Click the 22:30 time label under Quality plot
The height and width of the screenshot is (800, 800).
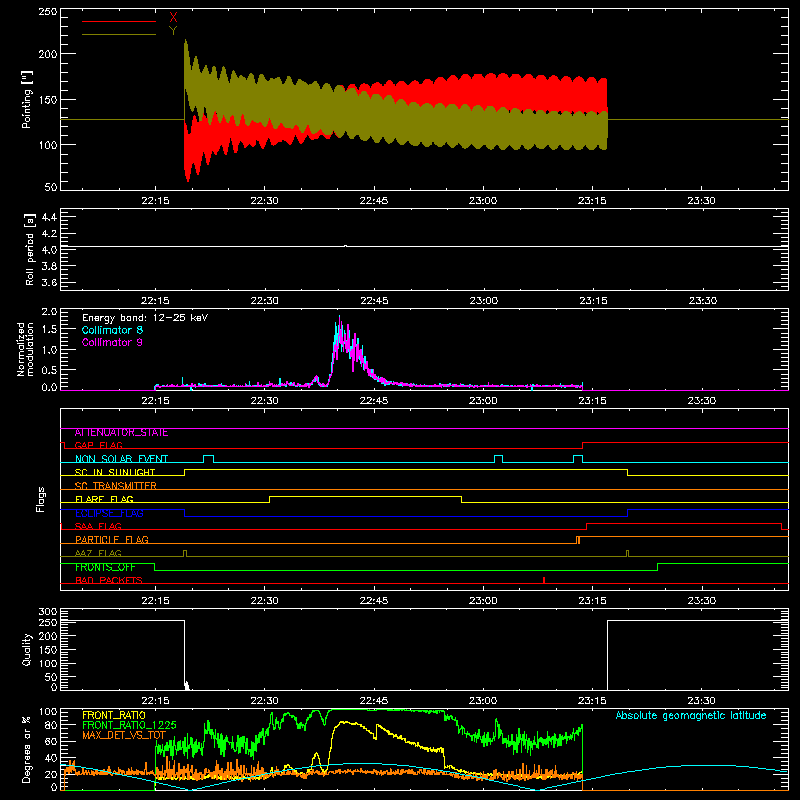pyautogui.click(x=264, y=701)
